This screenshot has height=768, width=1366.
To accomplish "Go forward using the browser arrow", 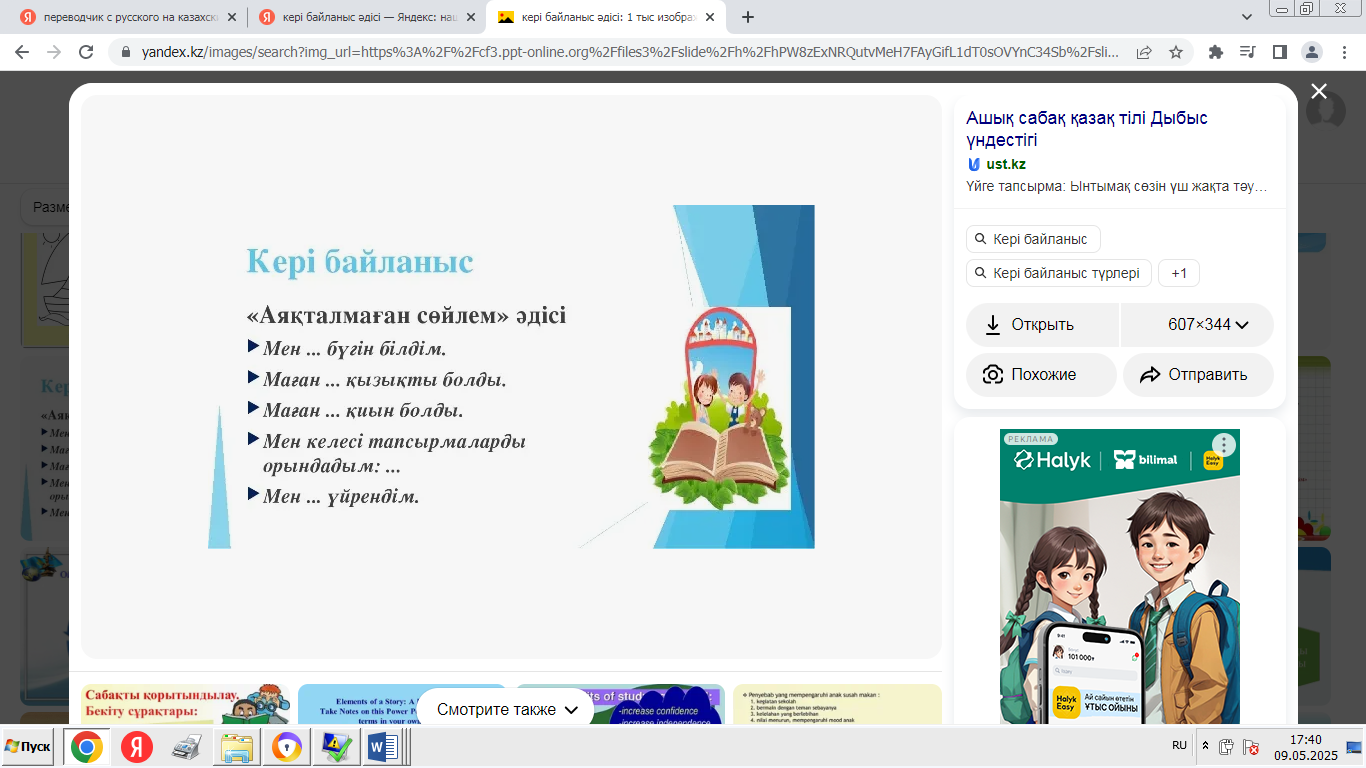I will click(54, 52).
